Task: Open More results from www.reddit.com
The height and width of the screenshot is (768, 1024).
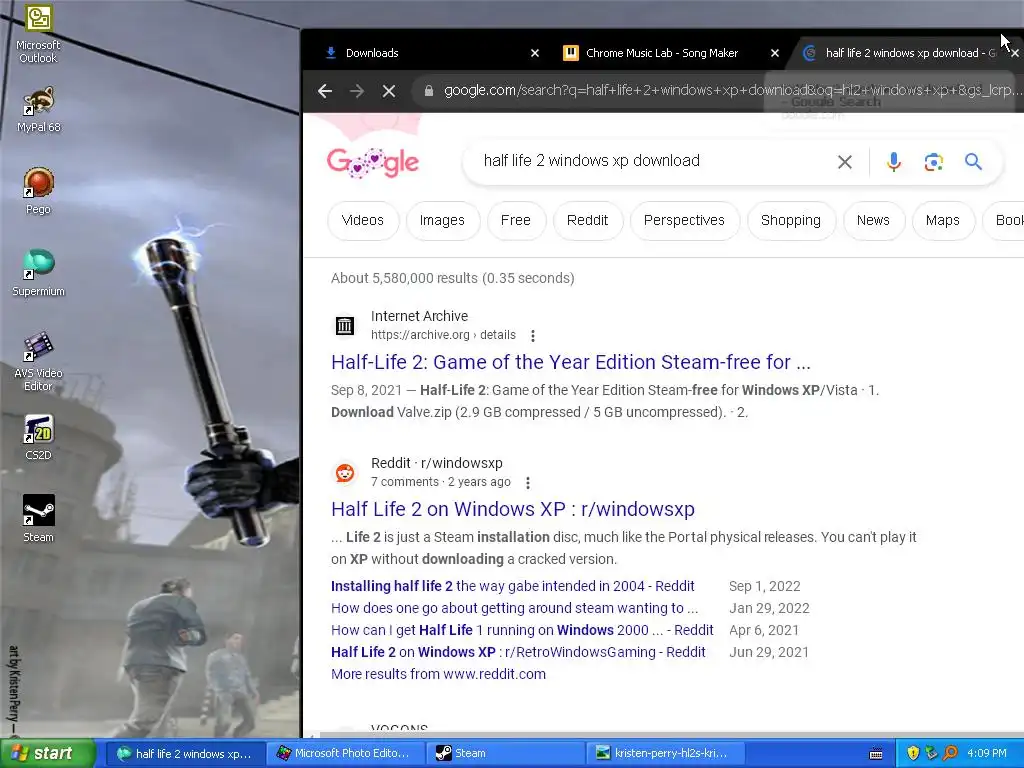Action: (438, 674)
